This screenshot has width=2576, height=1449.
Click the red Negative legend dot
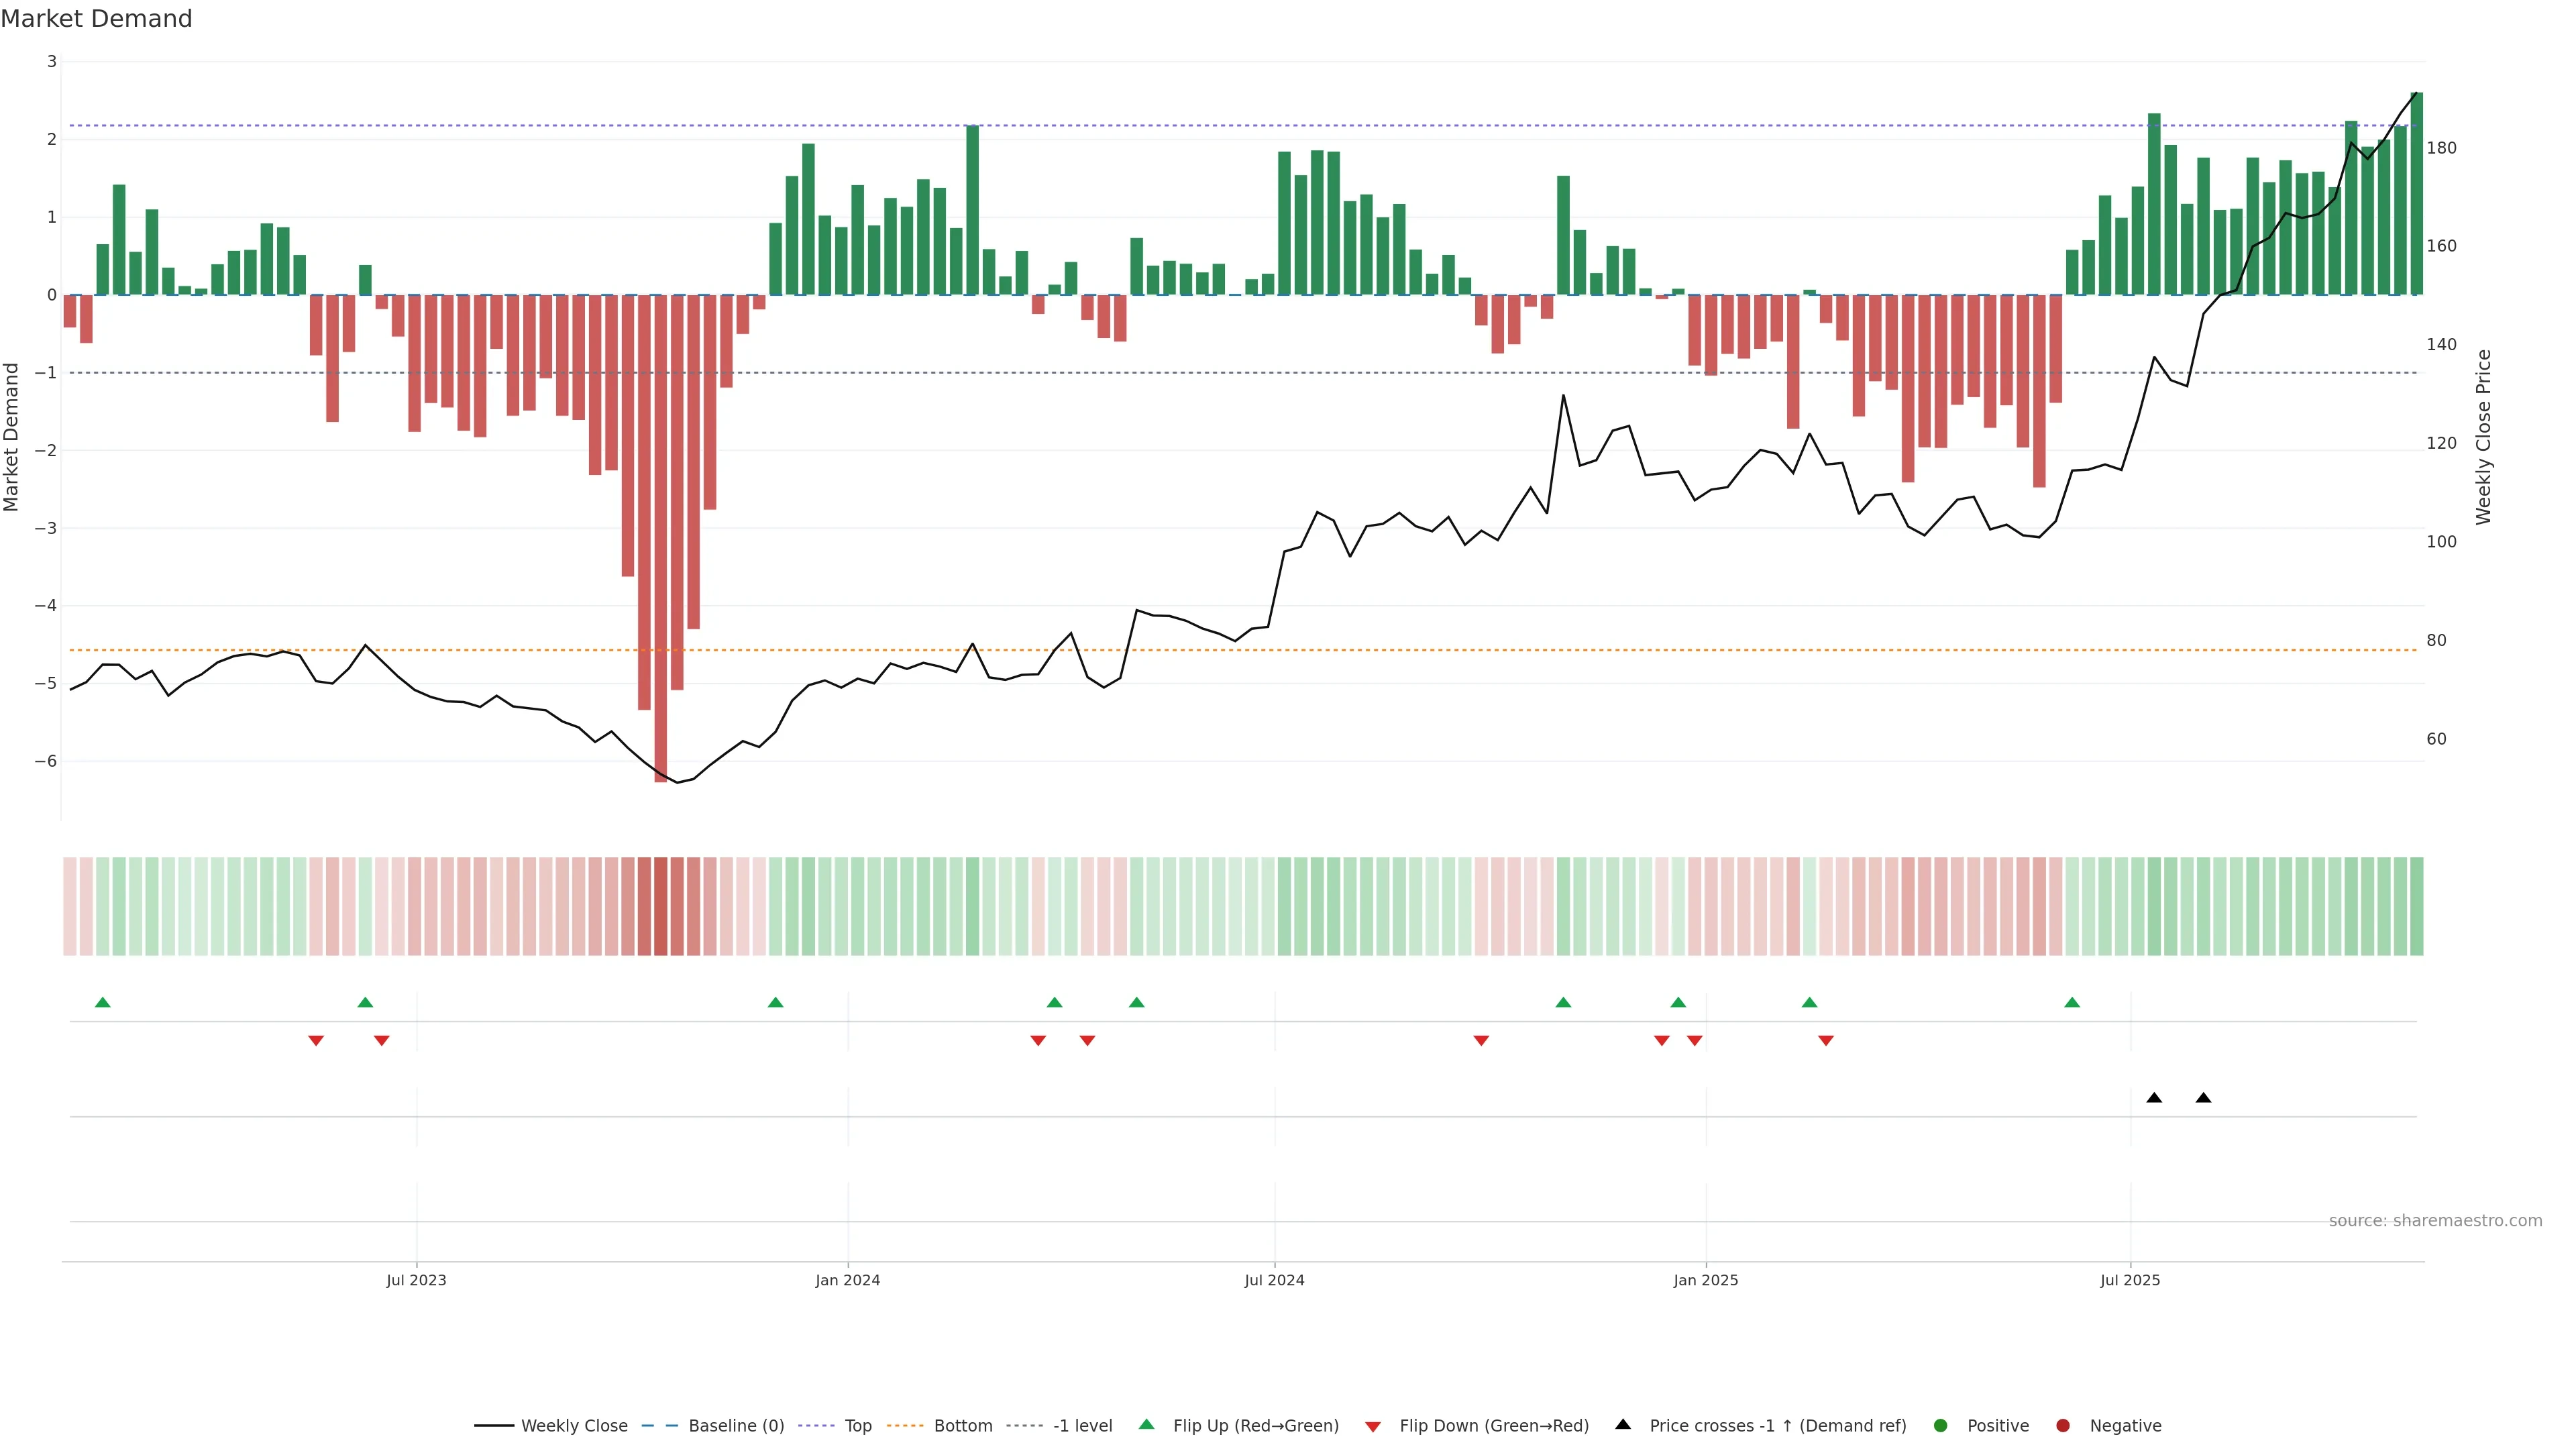click(2063, 1426)
